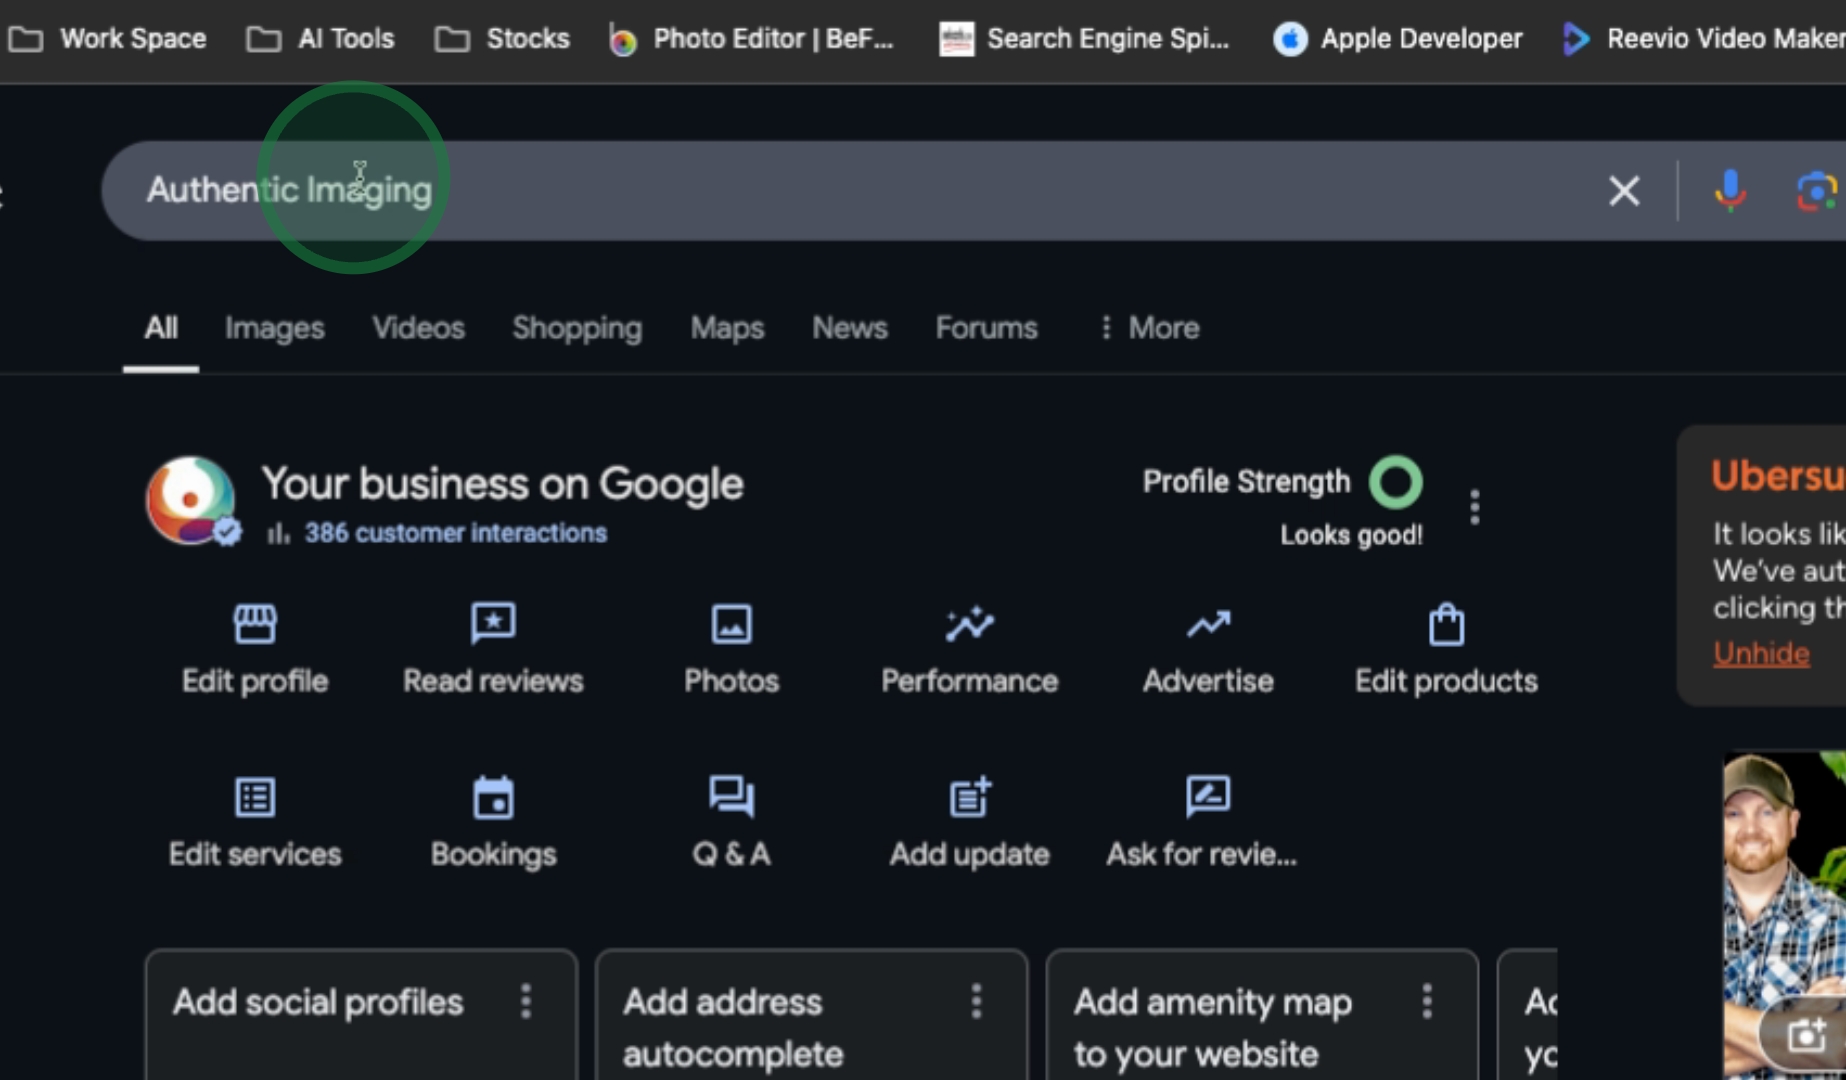Open Q & A chat icon
Screen dimensions: 1846x1080
(x=731, y=797)
